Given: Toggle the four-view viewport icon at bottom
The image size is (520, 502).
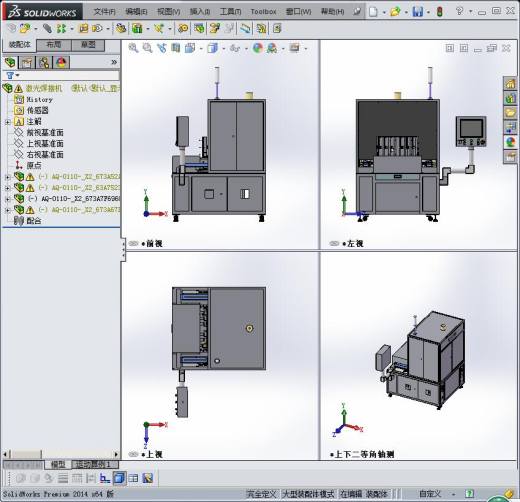Looking at the screenshot, I should tap(133, 478).
